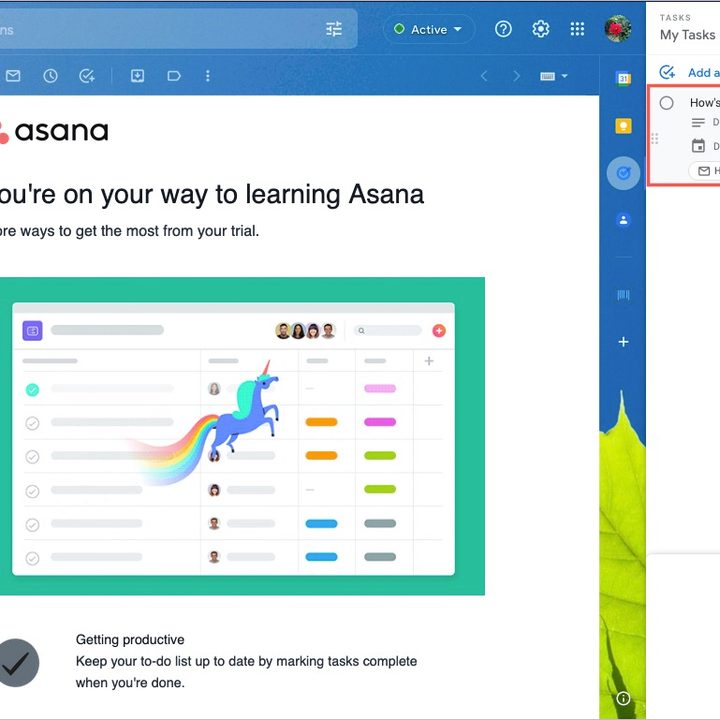Click the Getting productive heading text
720x720 pixels.
(130, 639)
